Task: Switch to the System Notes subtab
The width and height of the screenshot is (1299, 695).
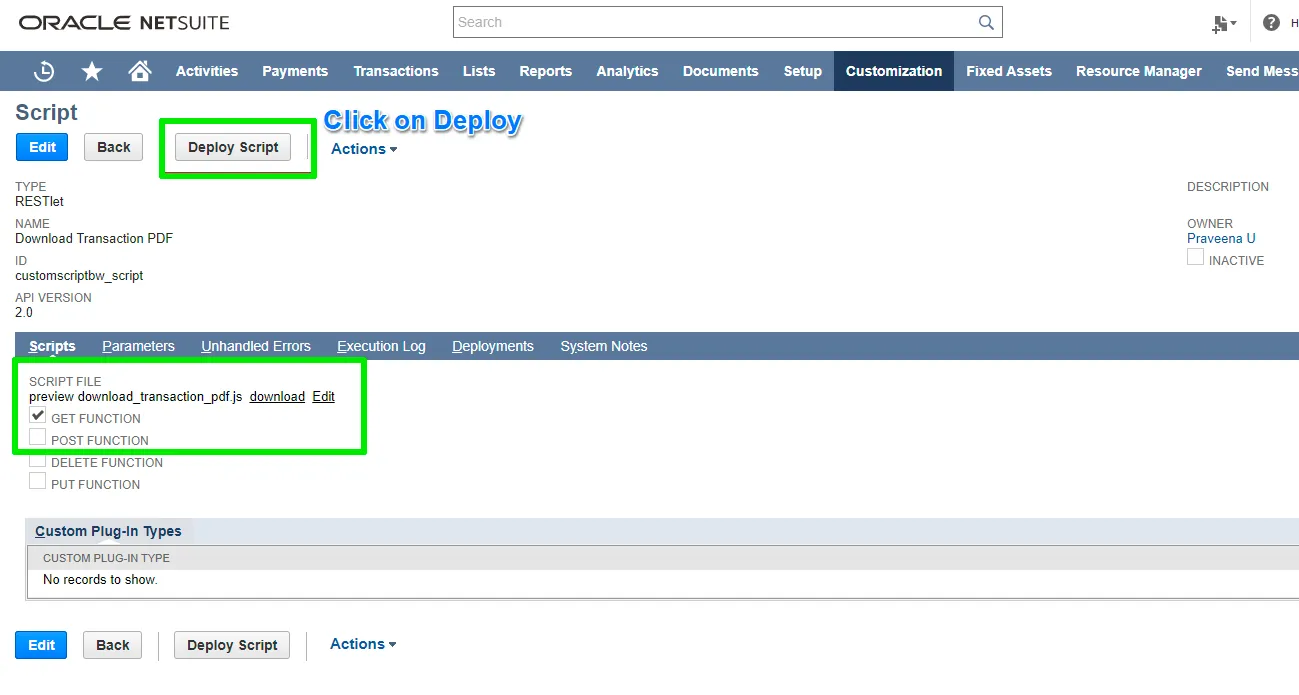Action: tap(604, 346)
